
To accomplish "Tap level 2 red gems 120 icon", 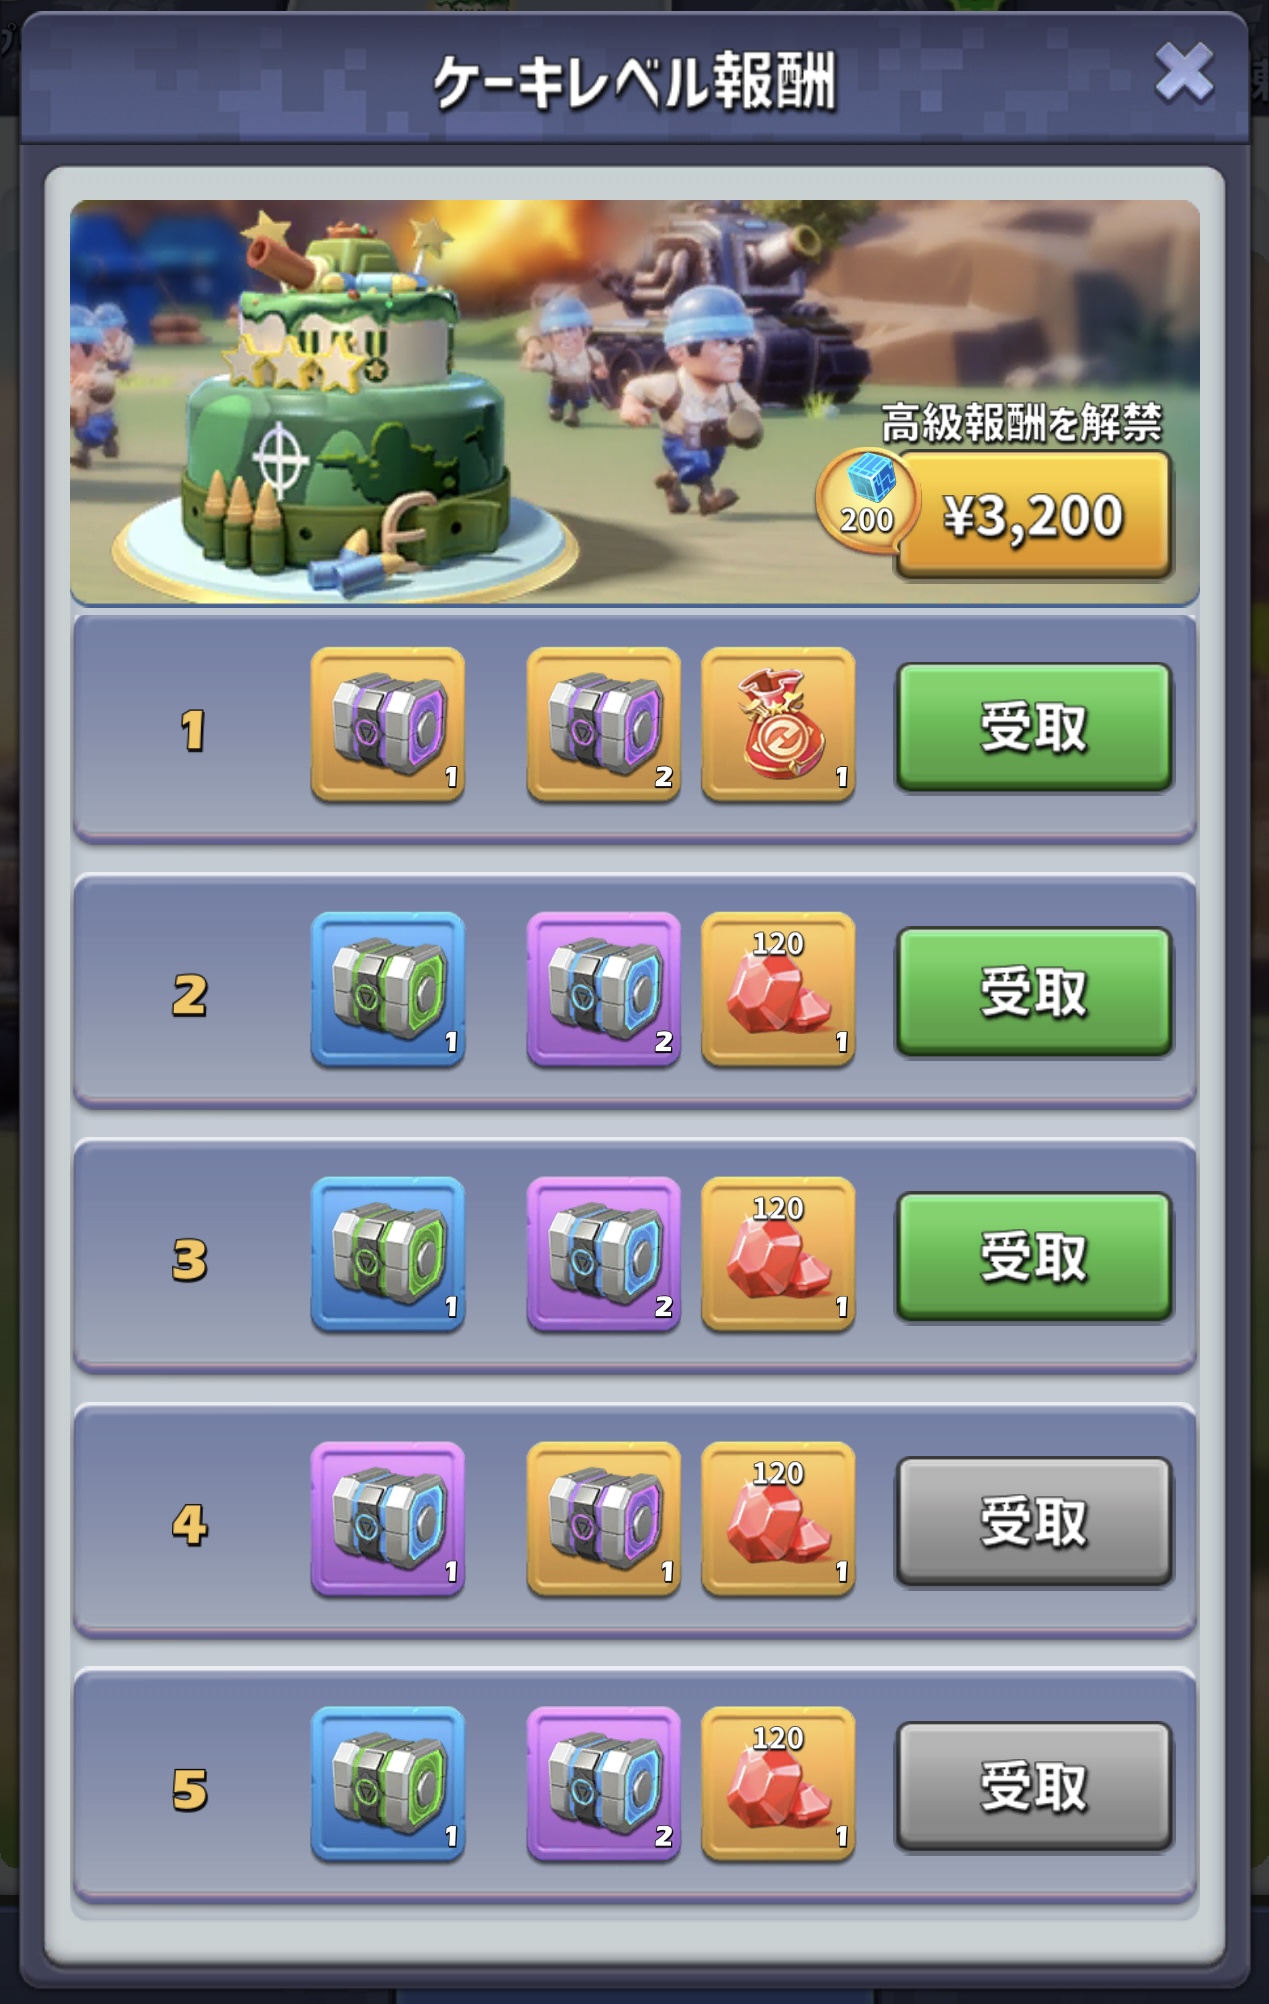I will coord(778,990).
